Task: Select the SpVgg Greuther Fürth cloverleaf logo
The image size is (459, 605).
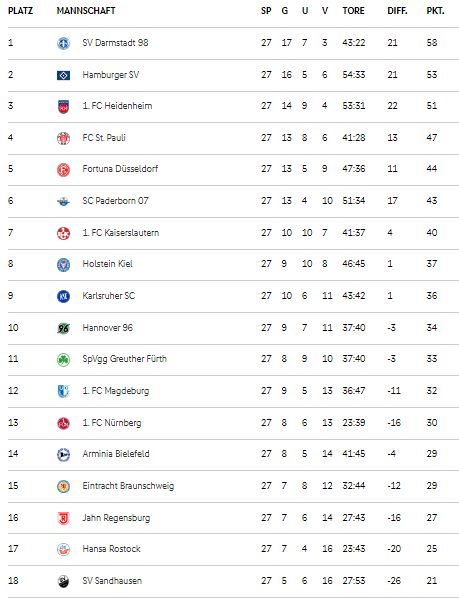Action: [x=63, y=359]
